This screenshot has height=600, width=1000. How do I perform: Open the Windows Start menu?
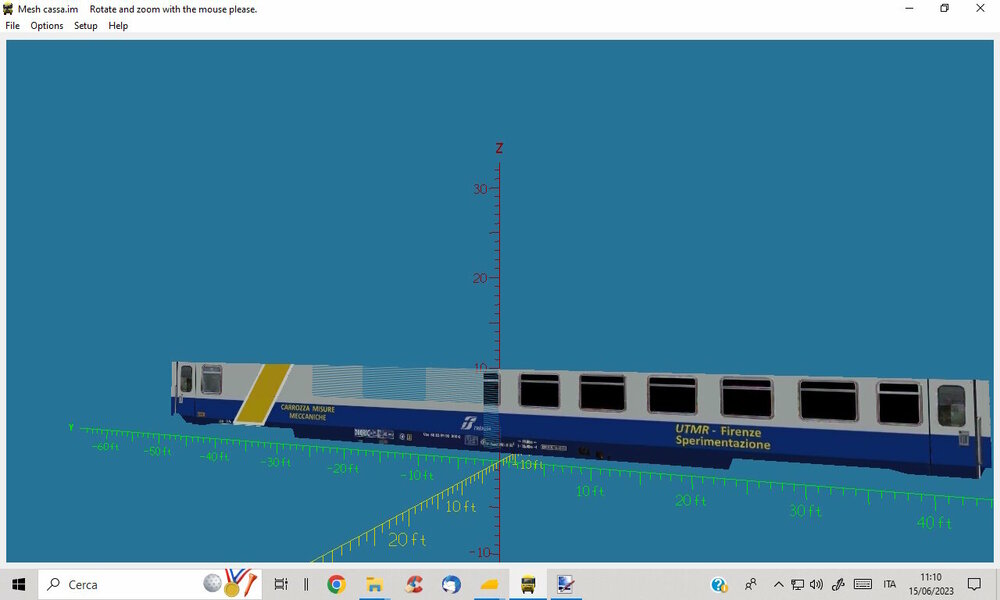coord(18,584)
